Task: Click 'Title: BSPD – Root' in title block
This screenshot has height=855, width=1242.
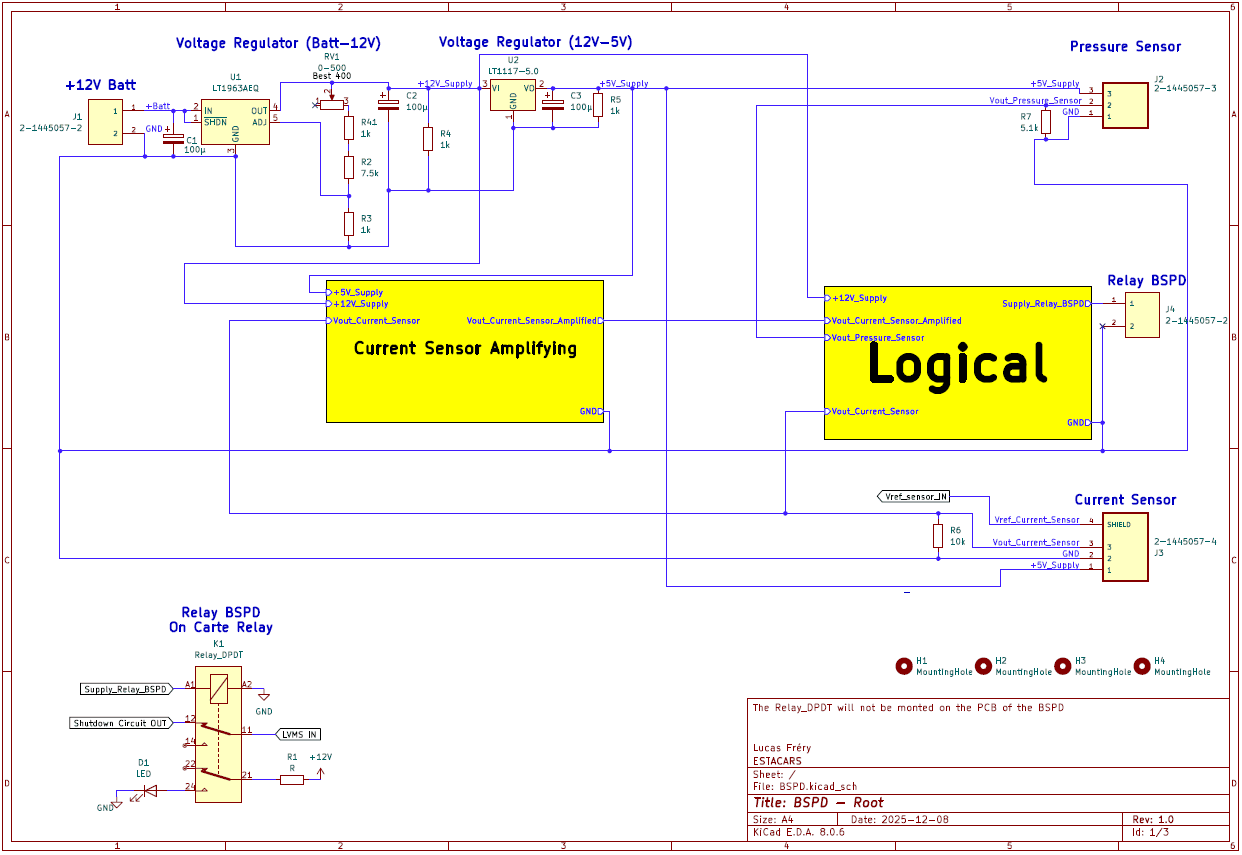Action: coord(818,803)
